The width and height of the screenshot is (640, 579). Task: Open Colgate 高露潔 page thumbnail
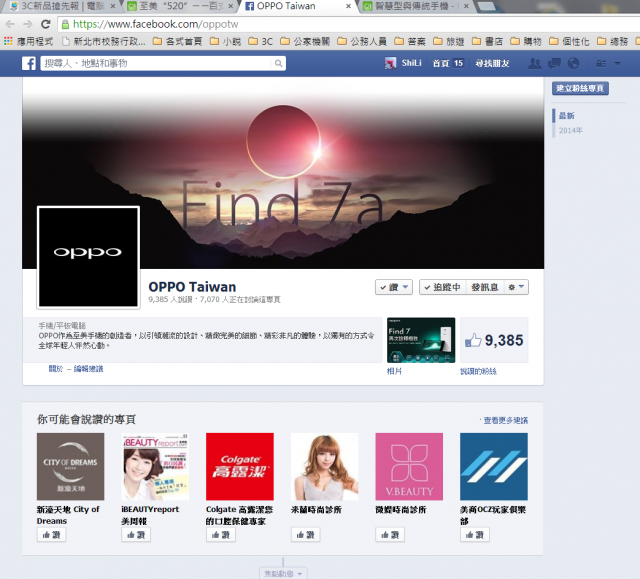(x=240, y=466)
